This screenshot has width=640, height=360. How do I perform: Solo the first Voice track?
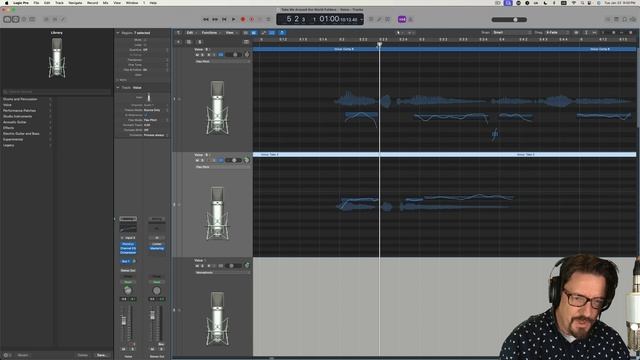click(x=202, y=55)
